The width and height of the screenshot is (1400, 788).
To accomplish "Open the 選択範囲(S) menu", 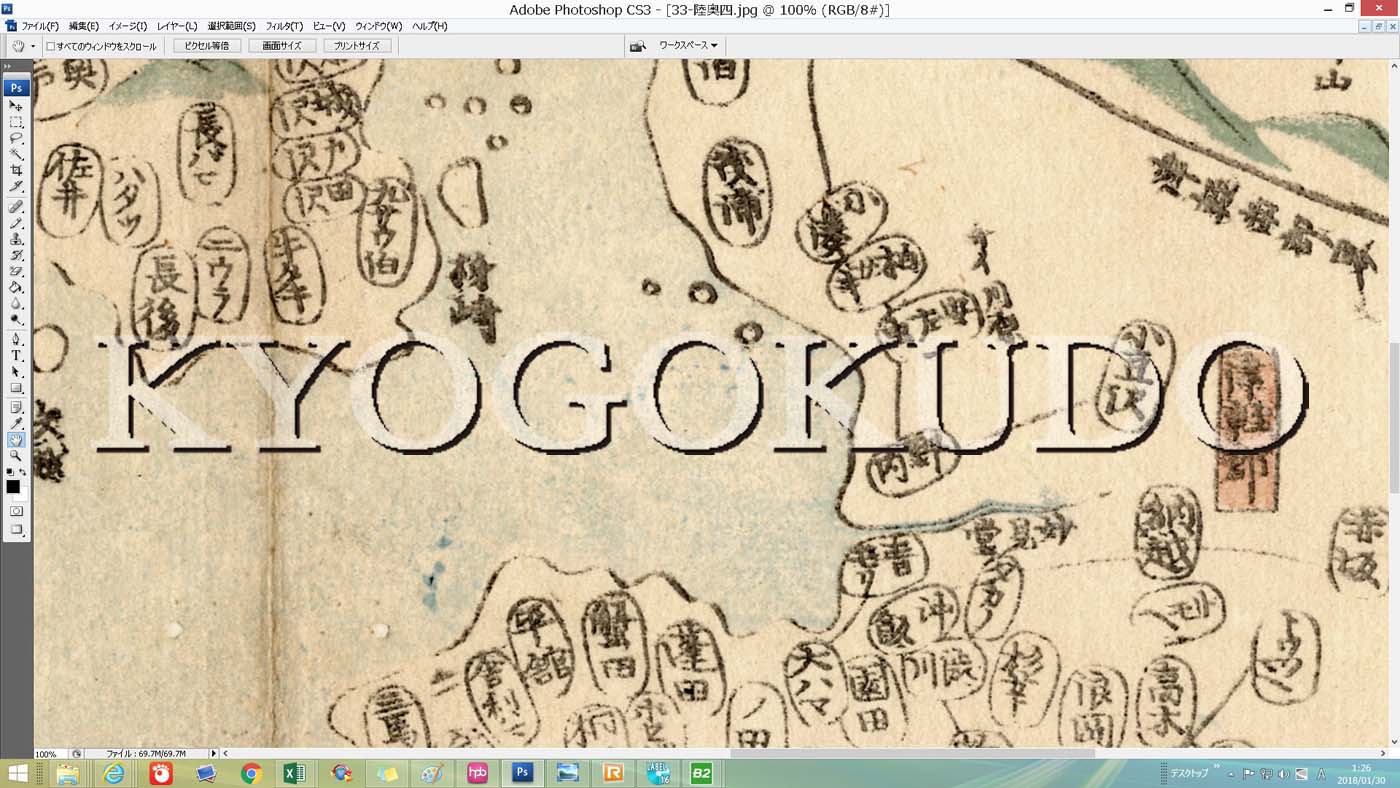I will click(231, 26).
